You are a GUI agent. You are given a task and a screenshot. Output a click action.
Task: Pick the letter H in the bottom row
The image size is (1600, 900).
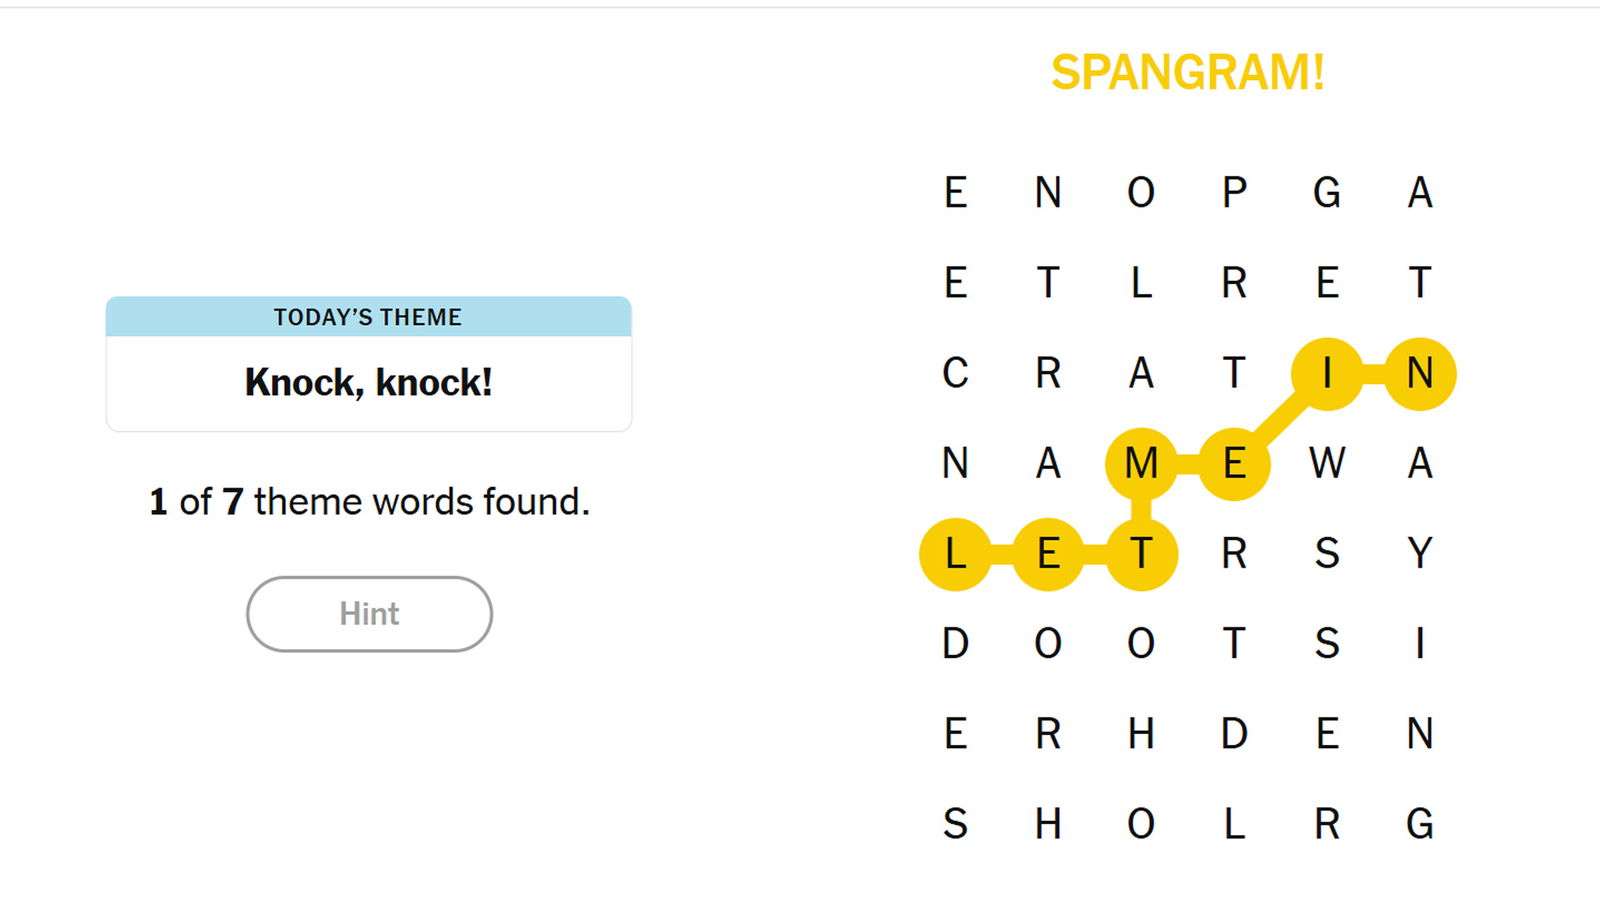[1048, 825]
